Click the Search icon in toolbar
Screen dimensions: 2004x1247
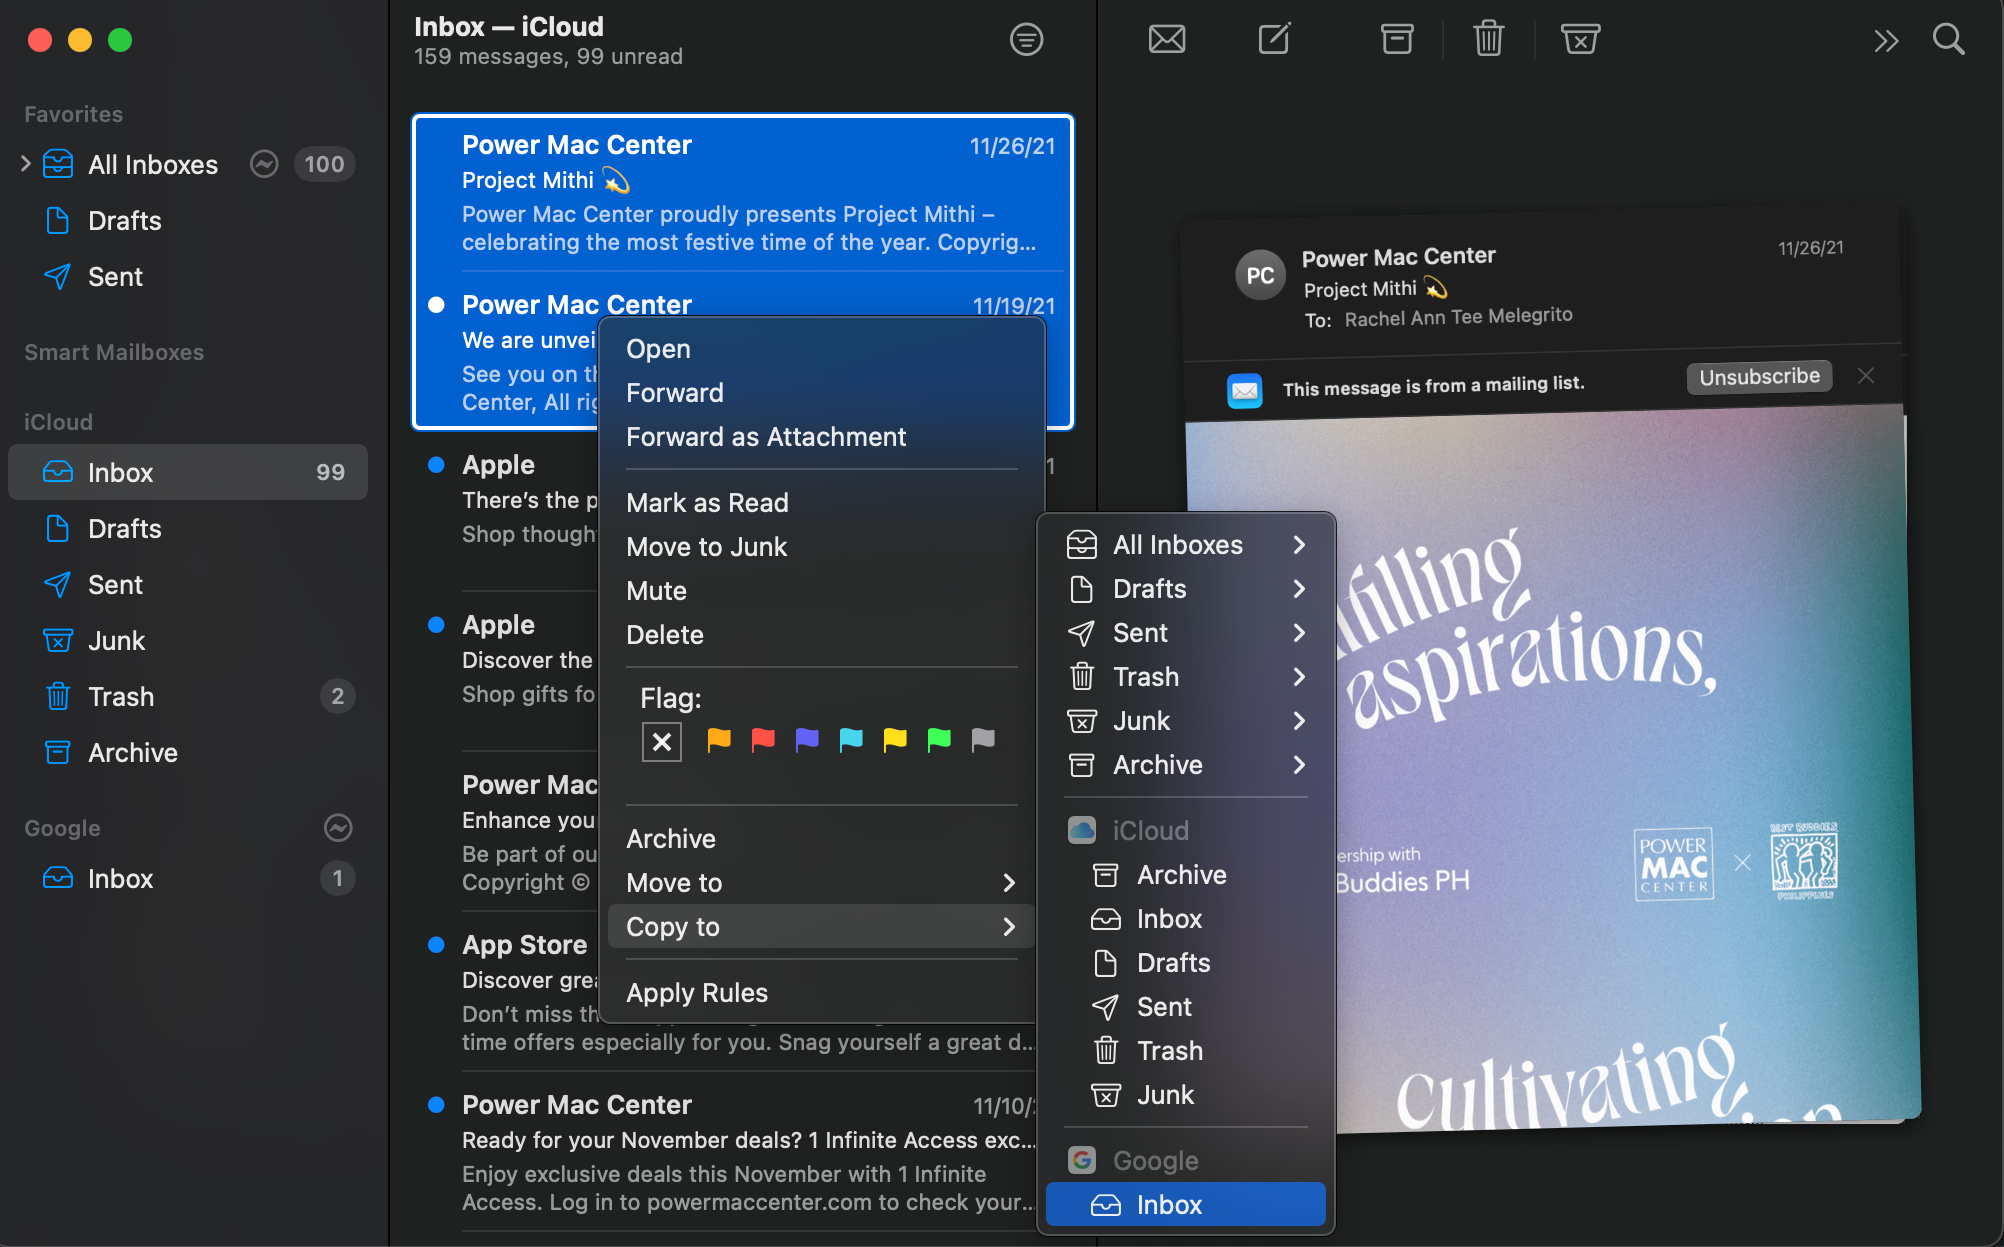pos(1949,37)
